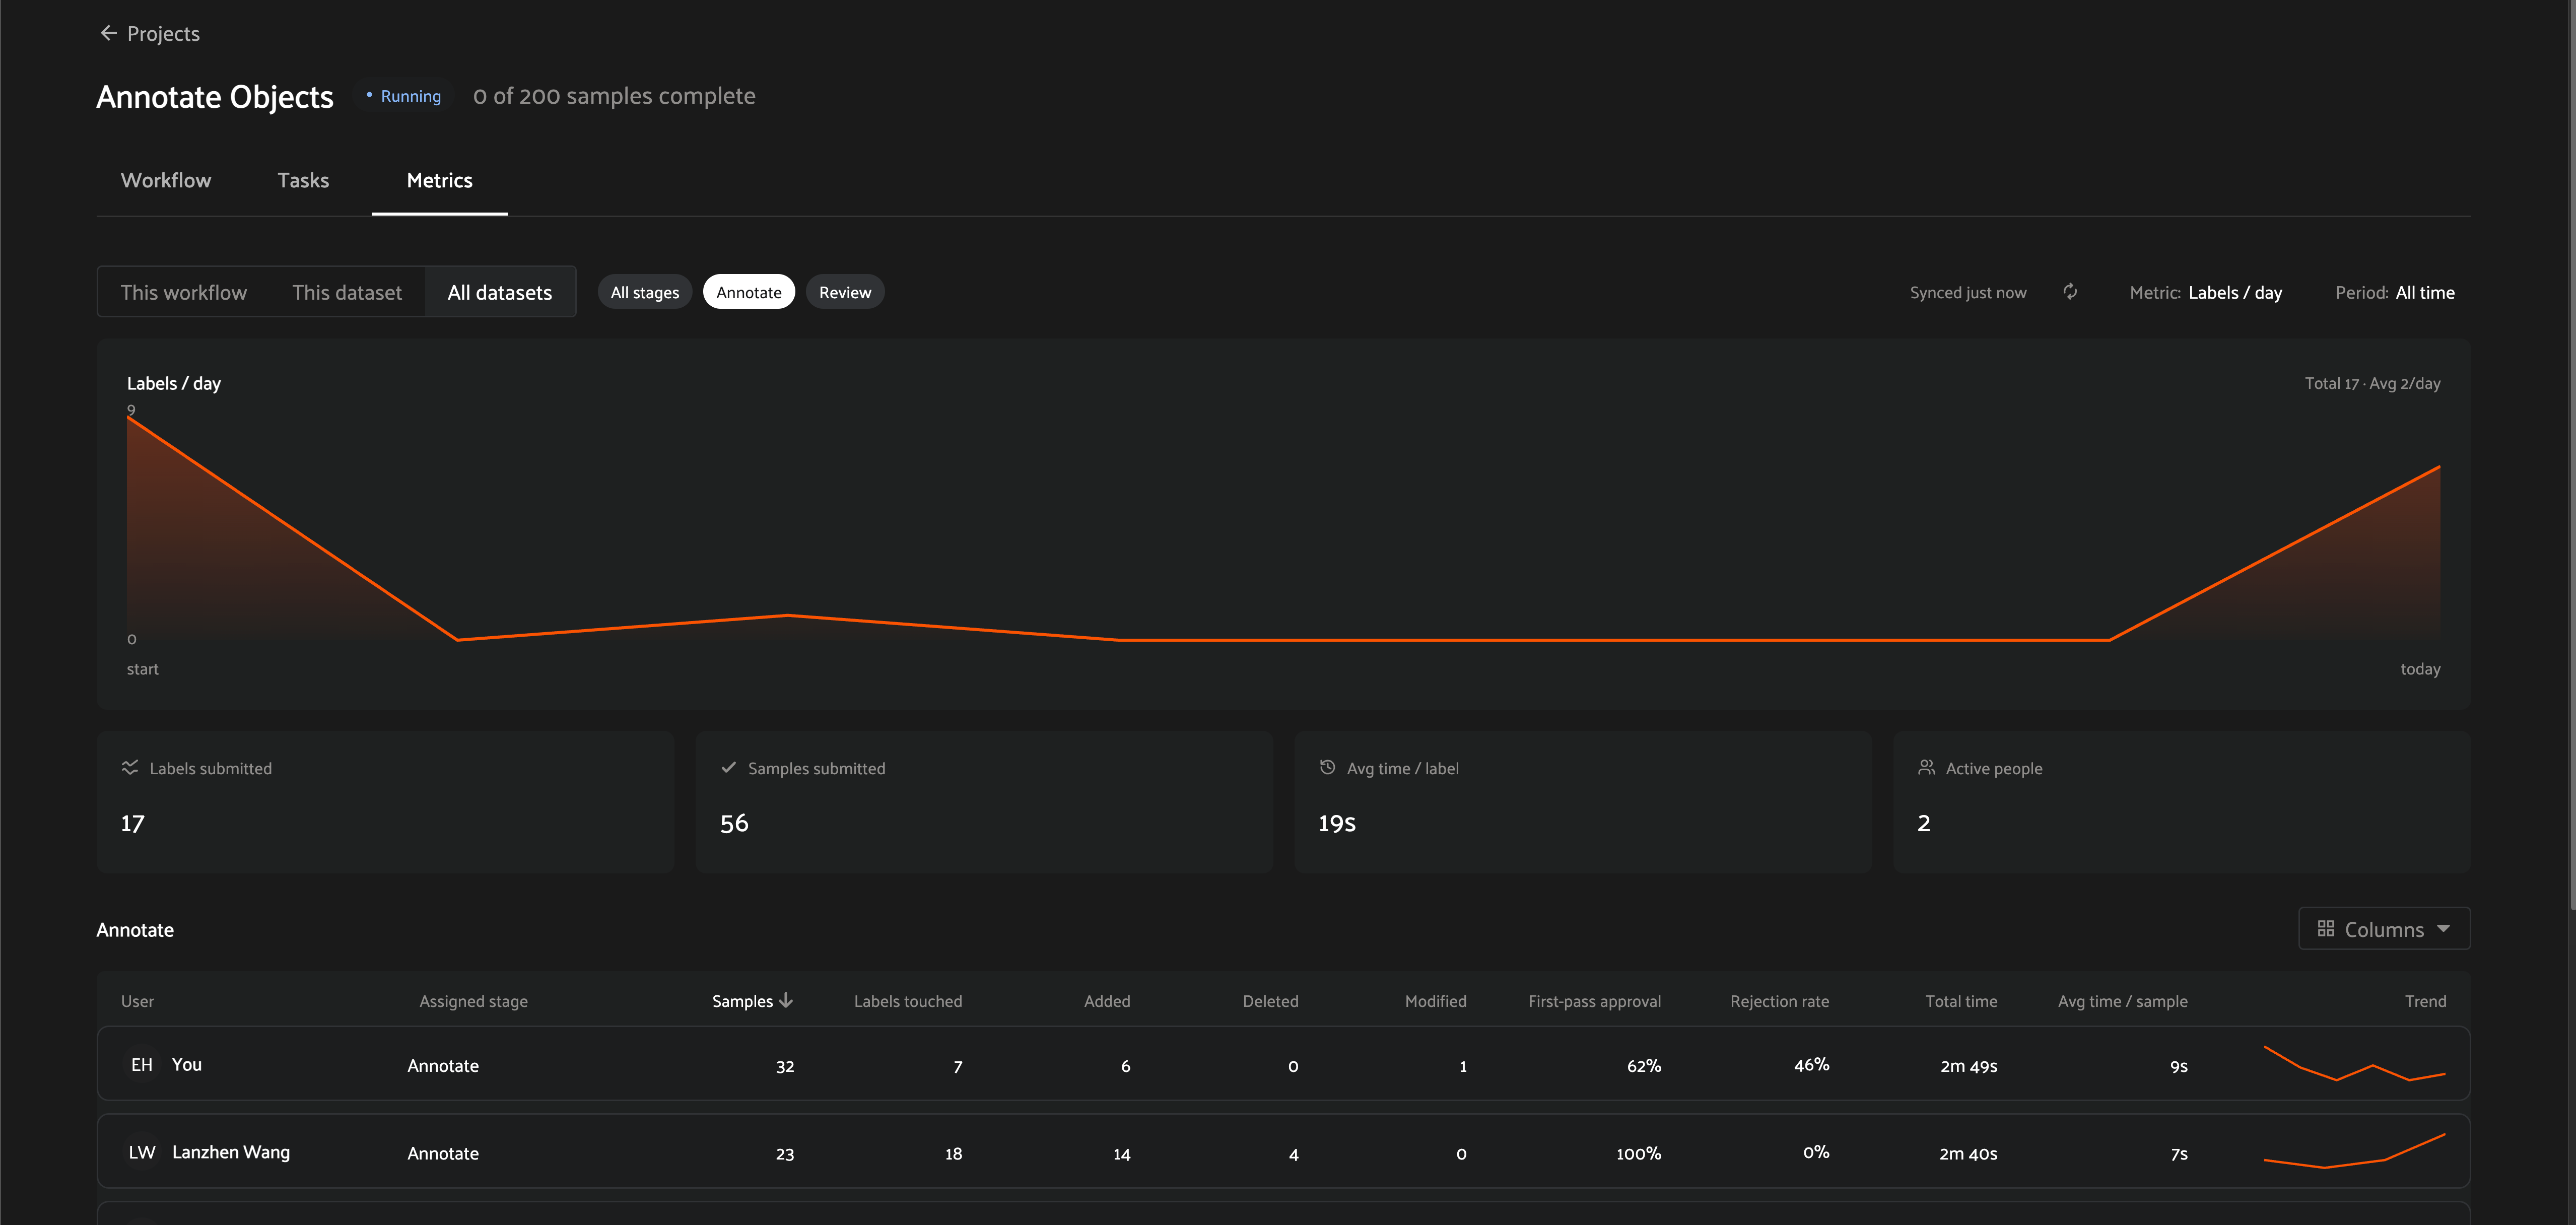Viewport: 2576px width, 1225px height.
Task: Click the EH avatar in the You row
Action: tap(142, 1064)
